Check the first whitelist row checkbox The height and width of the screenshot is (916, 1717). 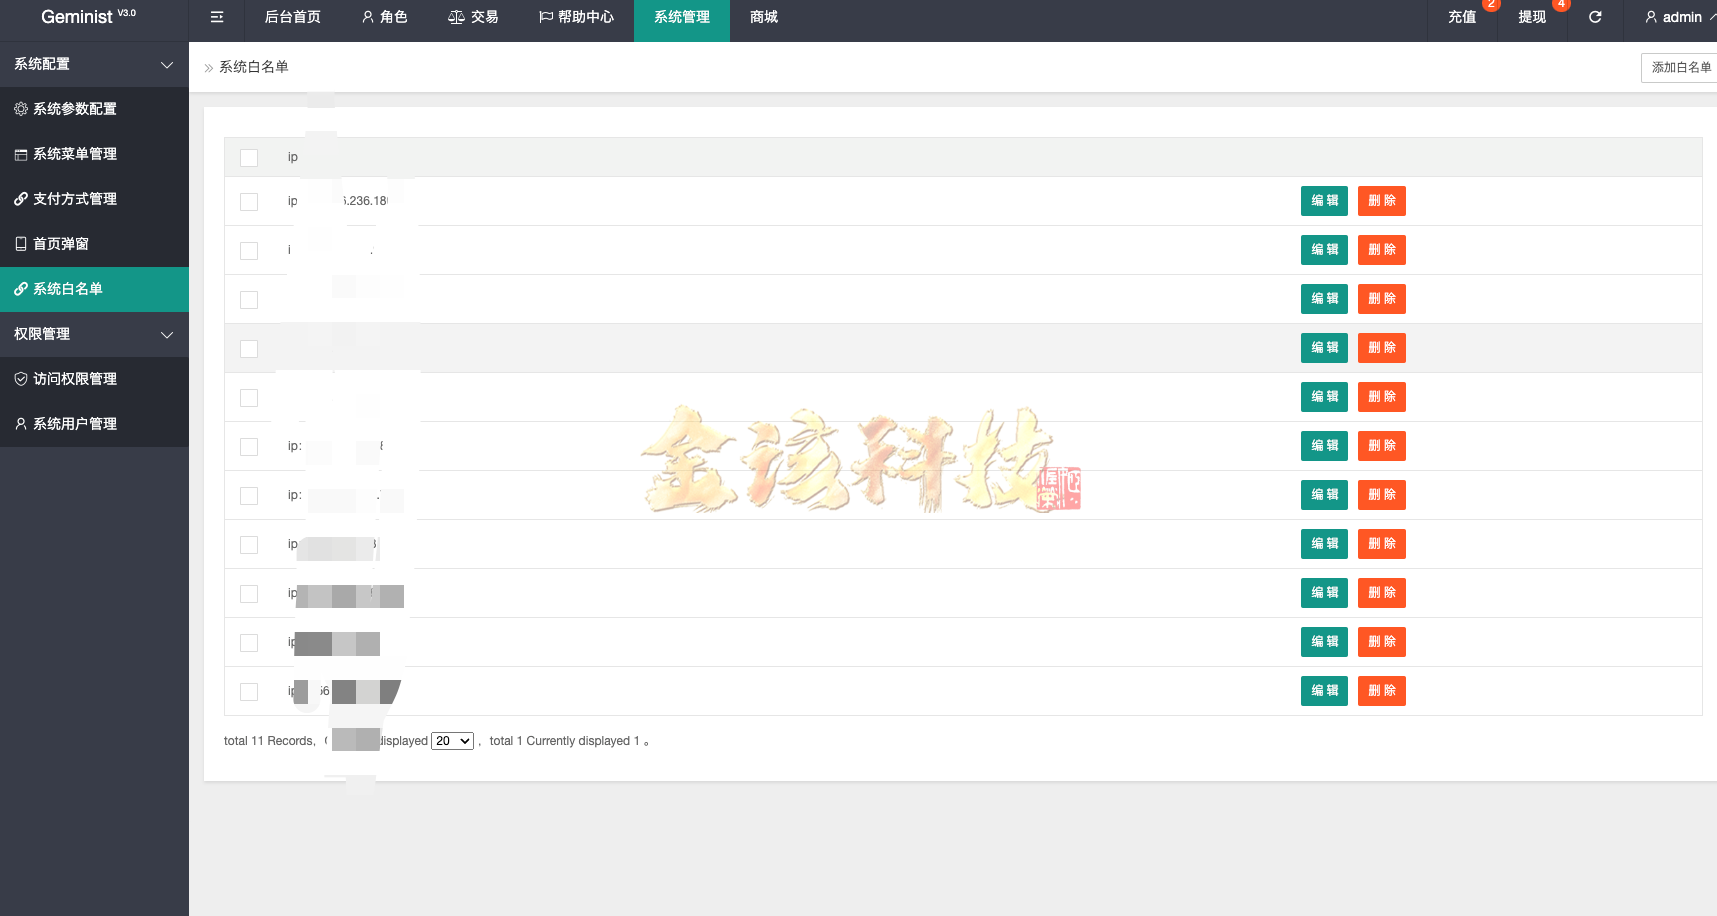pos(249,201)
